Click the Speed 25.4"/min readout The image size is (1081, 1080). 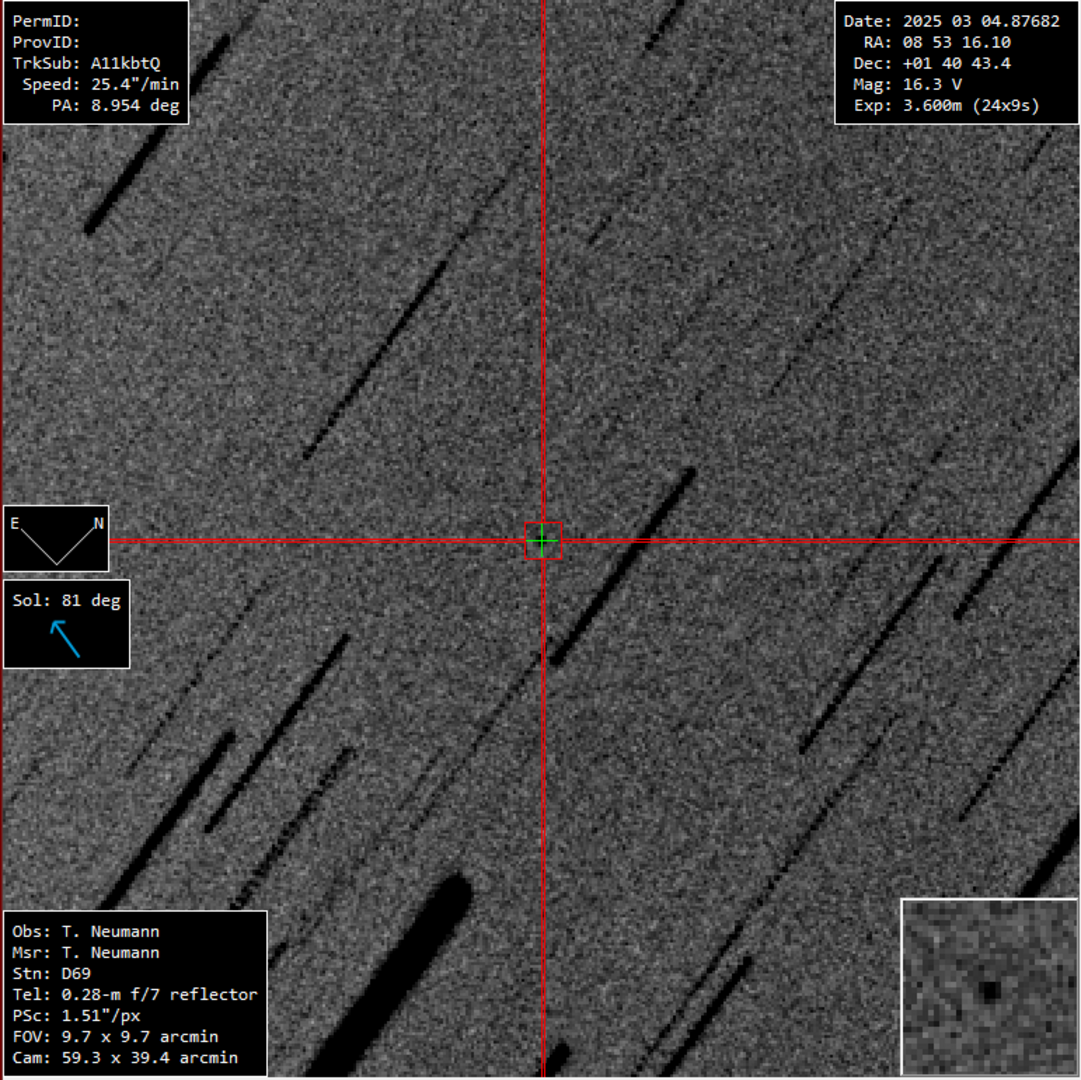coord(100,85)
